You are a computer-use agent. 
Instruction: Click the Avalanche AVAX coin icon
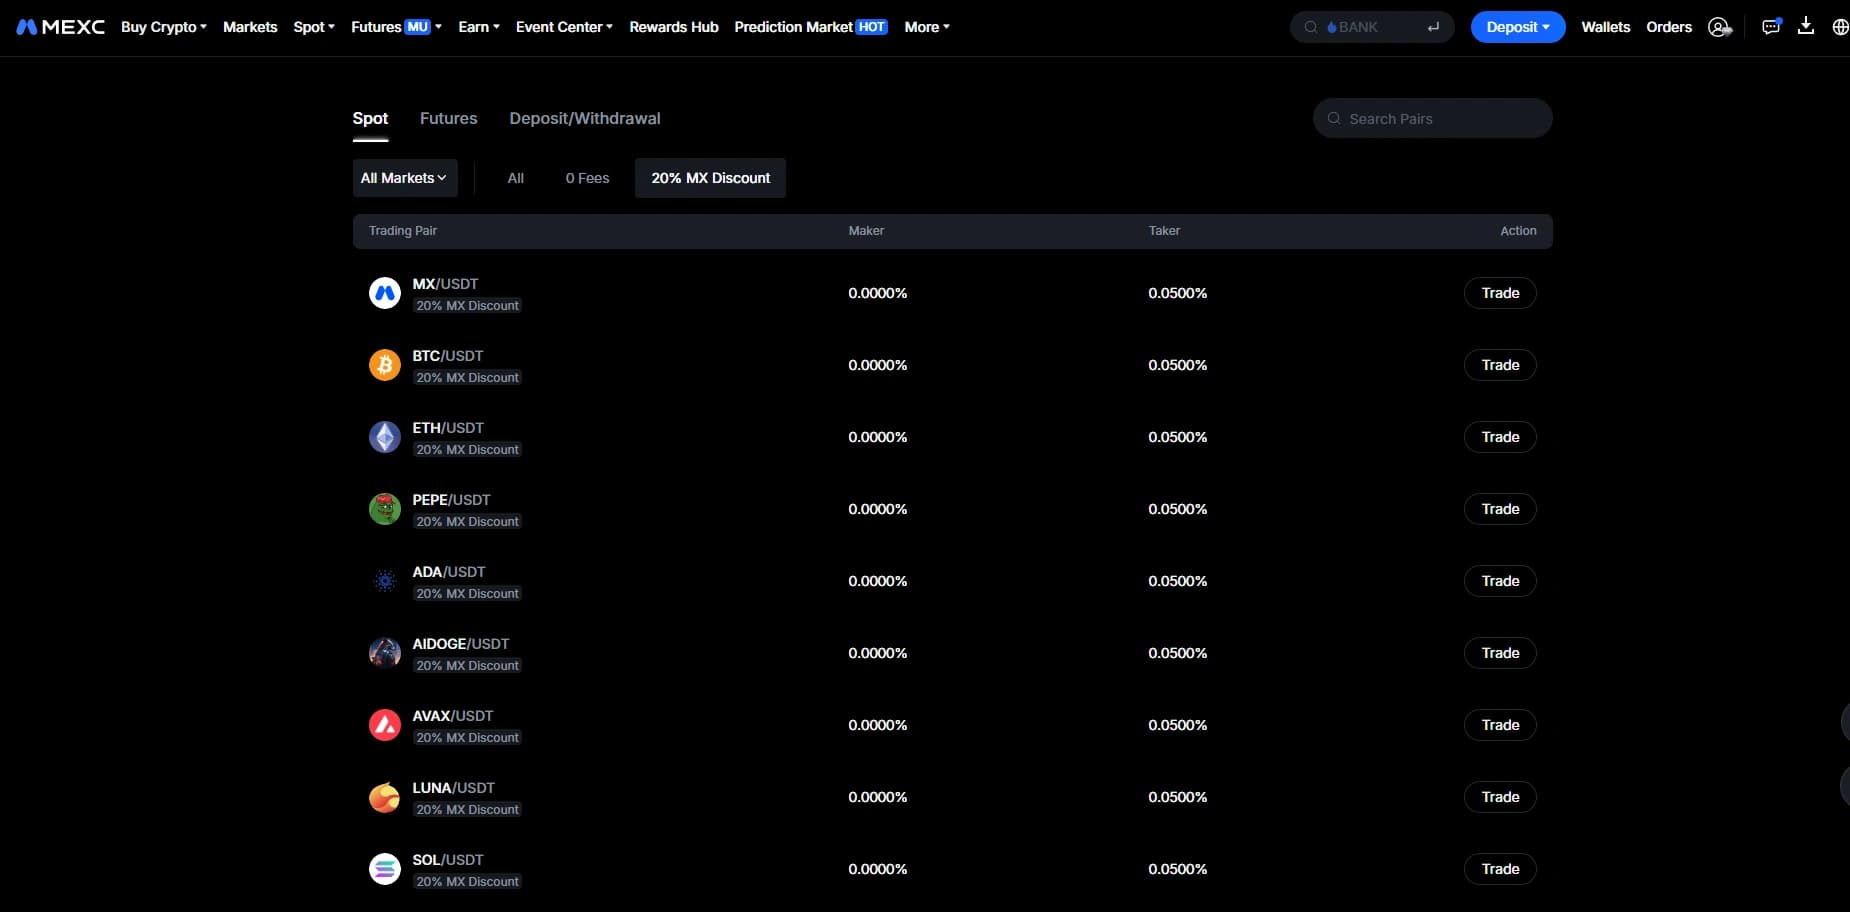click(x=385, y=725)
